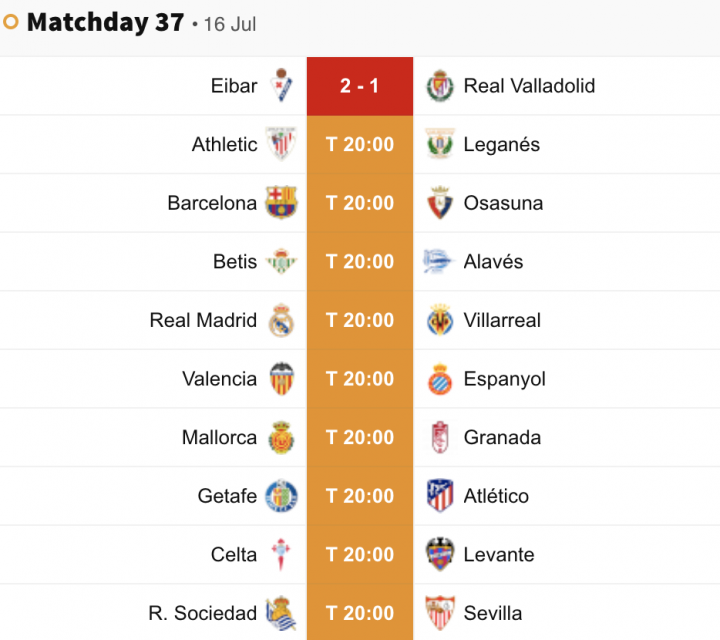The height and width of the screenshot is (640, 720).
Task: Open the Eibar 2 - 1 result
Action: click(360, 86)
